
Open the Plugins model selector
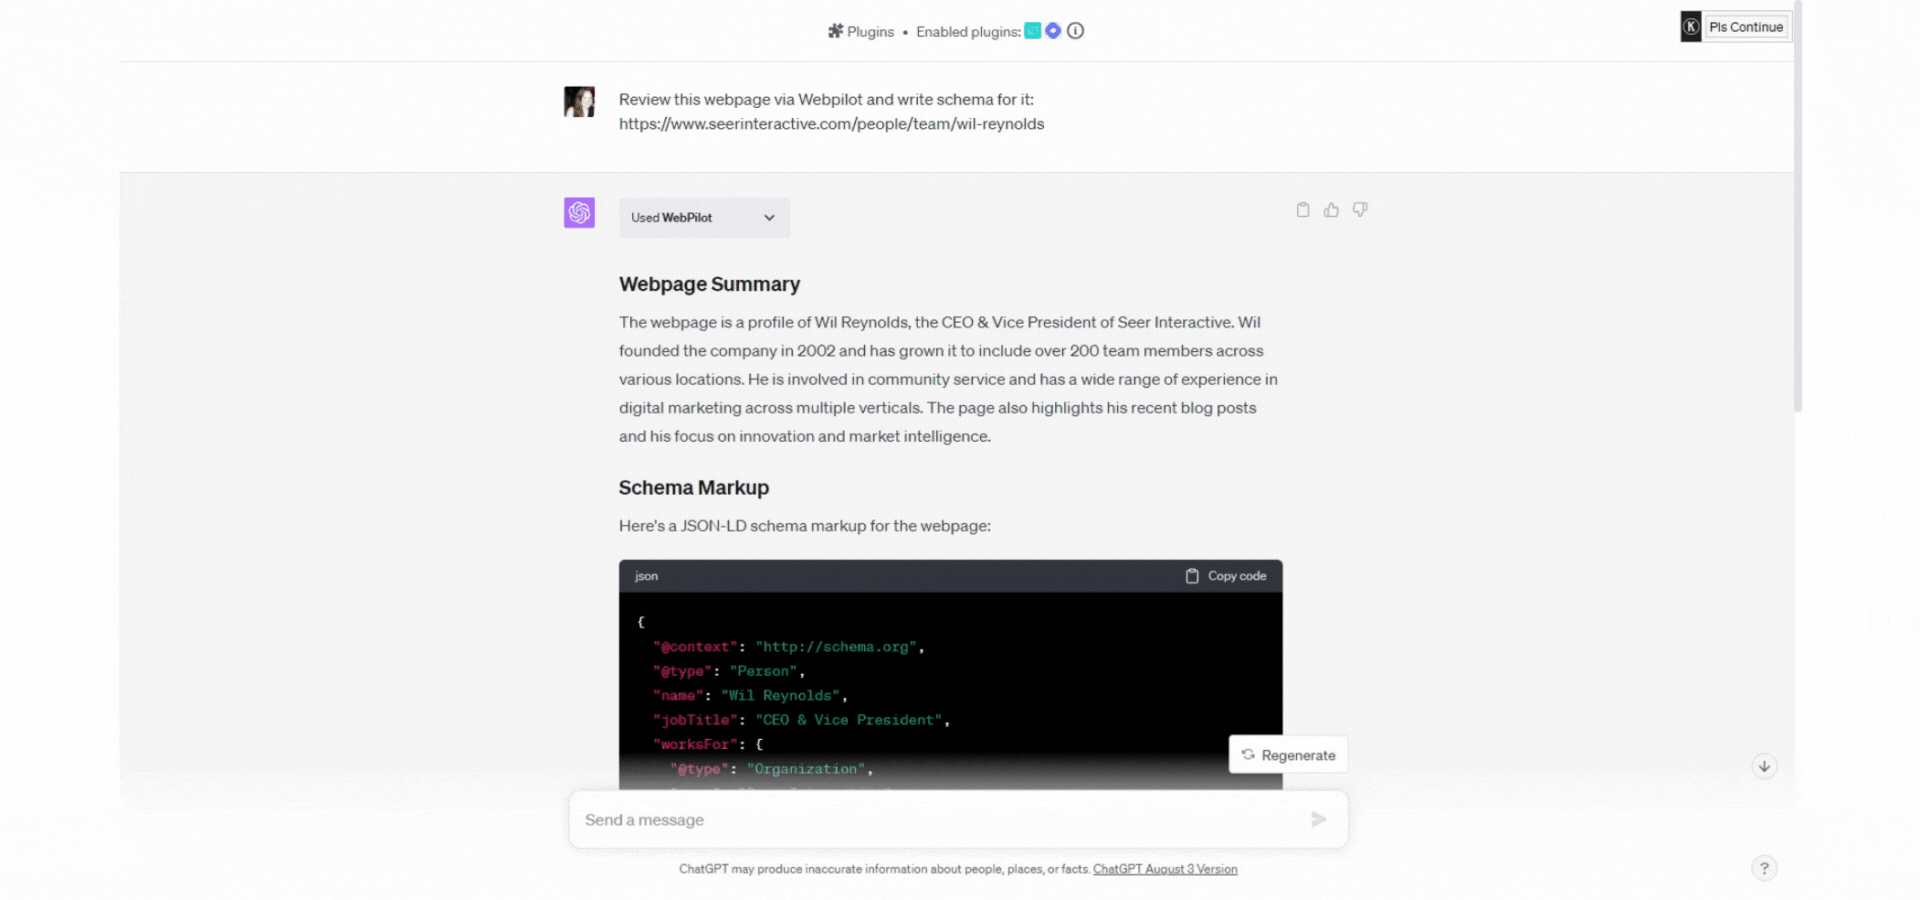pyautogui.click(x=861, y=32)
